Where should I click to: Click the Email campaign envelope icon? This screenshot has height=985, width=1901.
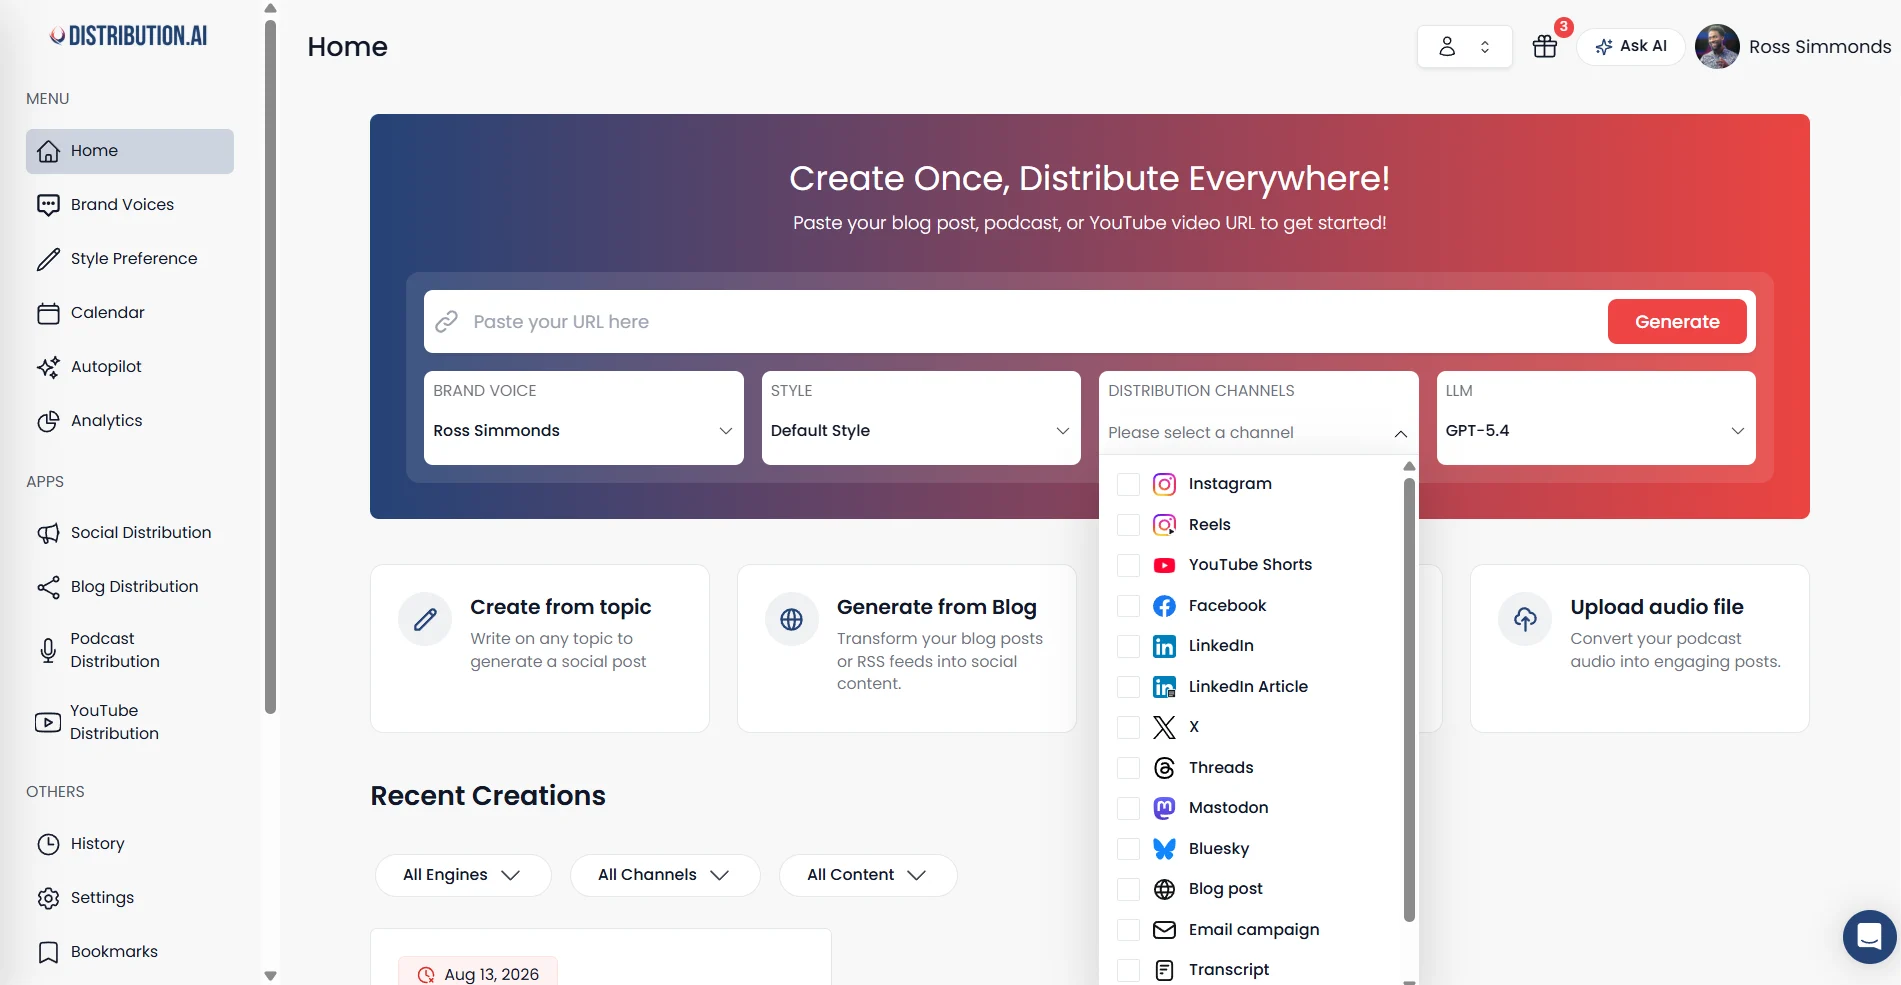[x=1164, y=930]
